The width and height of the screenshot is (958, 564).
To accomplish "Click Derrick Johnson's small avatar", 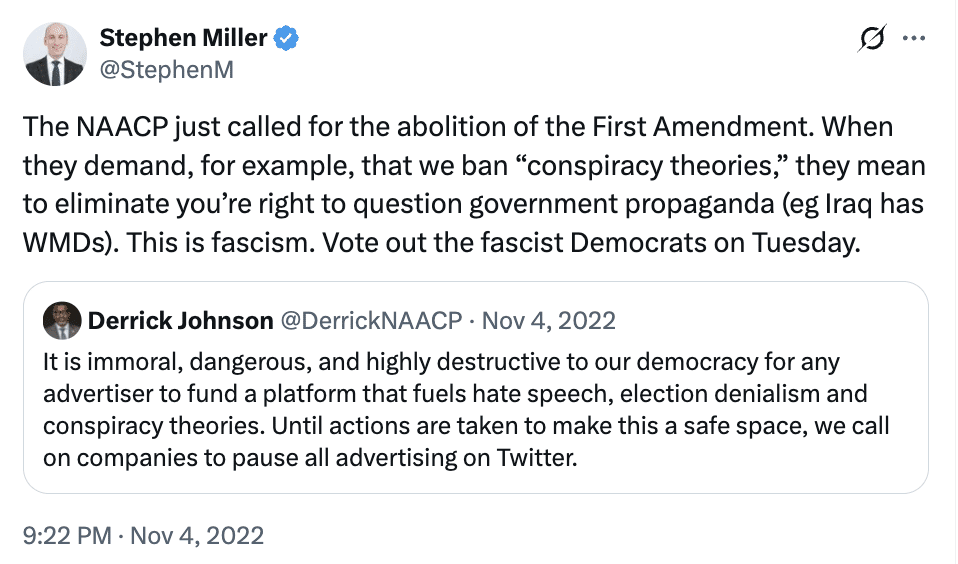I will click(x=62, y=321).
